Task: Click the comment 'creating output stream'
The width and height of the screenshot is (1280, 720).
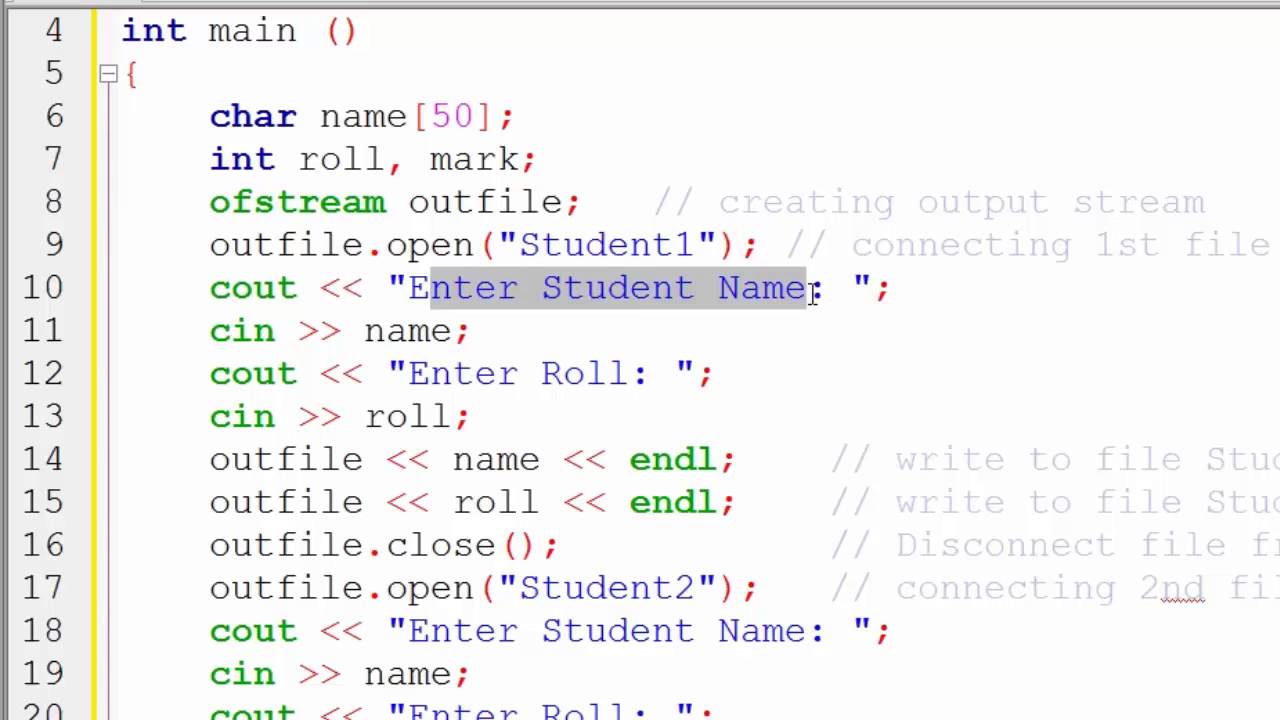Action: (x=930, y=203)
